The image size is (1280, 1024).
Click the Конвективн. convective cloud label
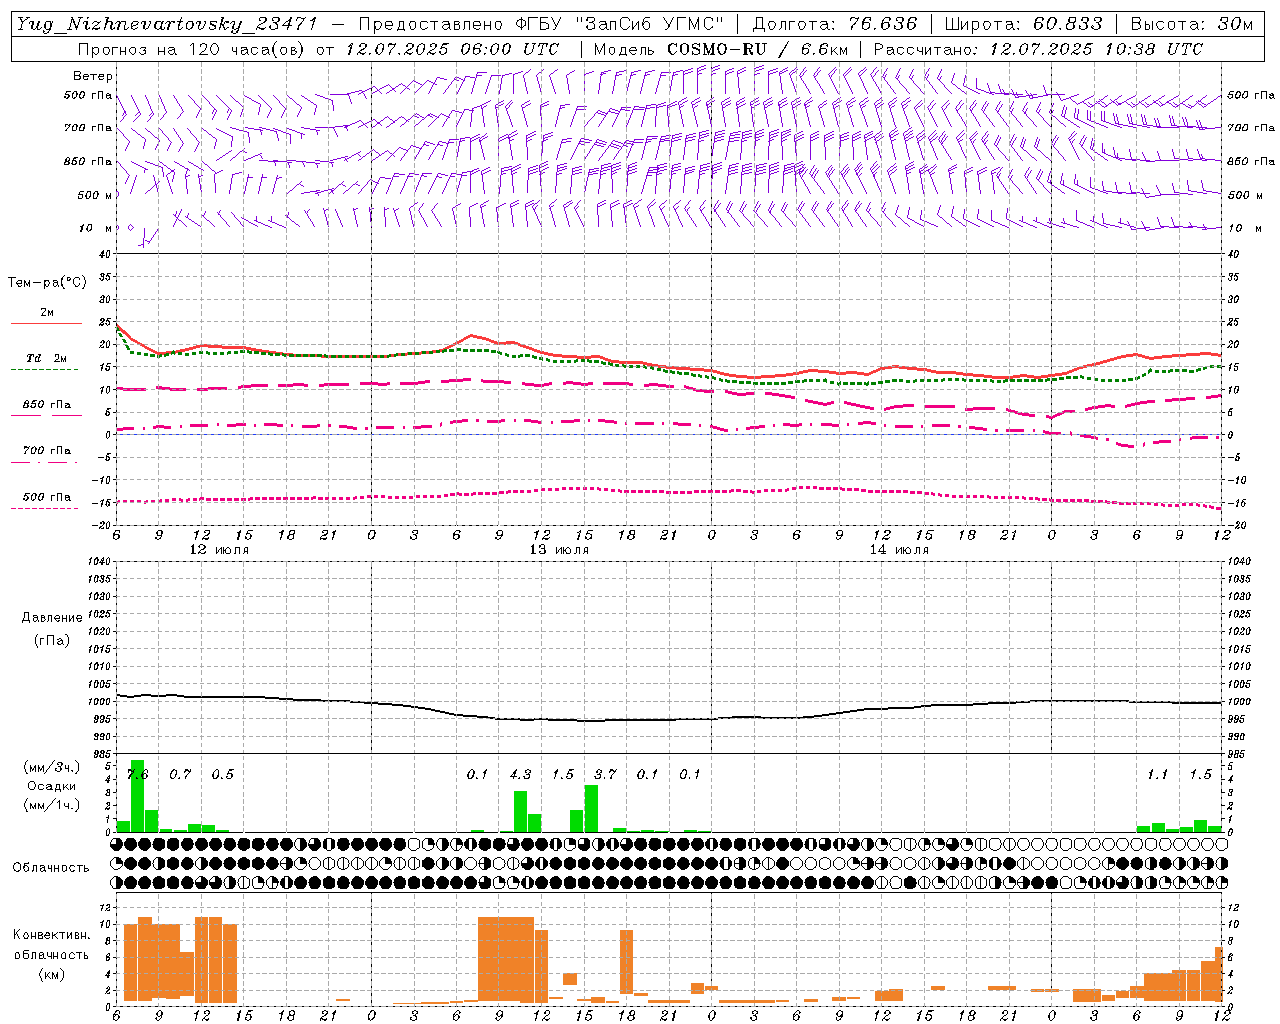click(x=52, y=935)
